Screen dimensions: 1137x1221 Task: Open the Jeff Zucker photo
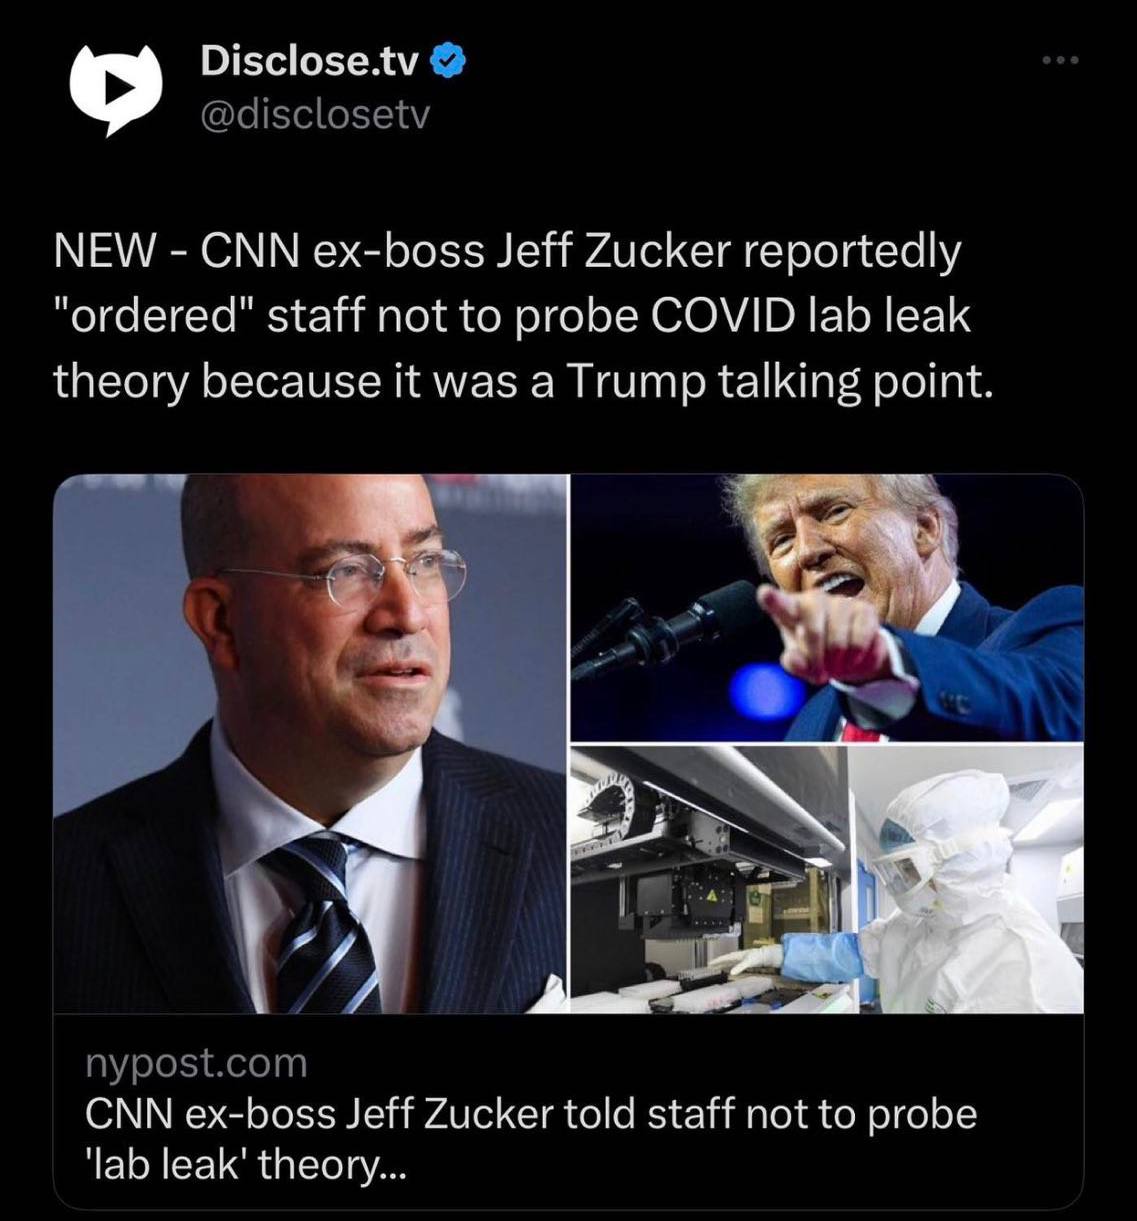tap(311, 744)
